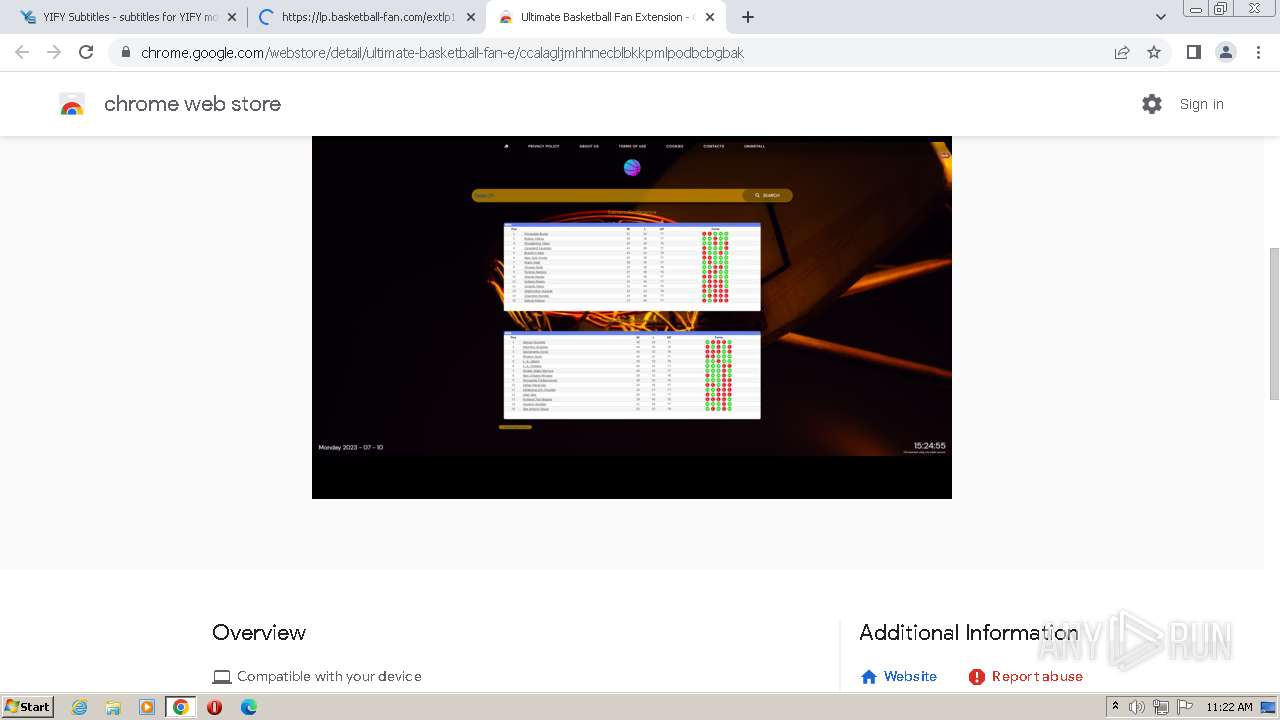1280x720 pixels.
Task: Open the extension Website link
Action: point(910,677)
